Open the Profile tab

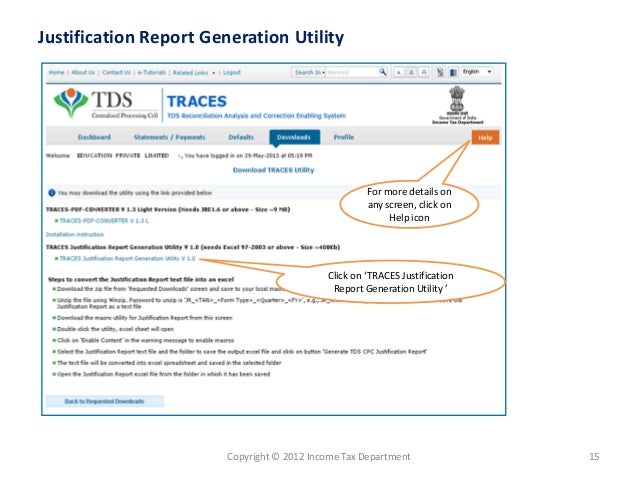[344, 137]
